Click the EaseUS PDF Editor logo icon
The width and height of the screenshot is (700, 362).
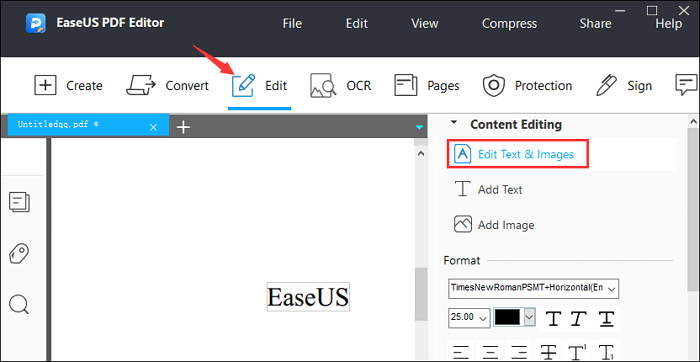click(36, 23)
